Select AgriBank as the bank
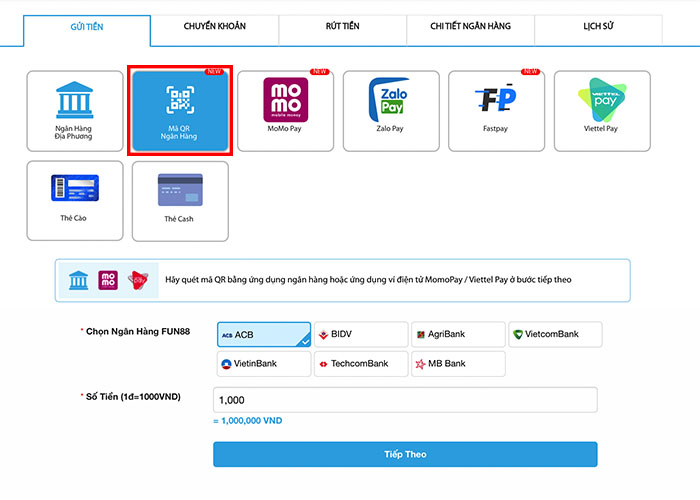Screen dimensions: 700x500 pyautogui.click(x=458, y=334)
